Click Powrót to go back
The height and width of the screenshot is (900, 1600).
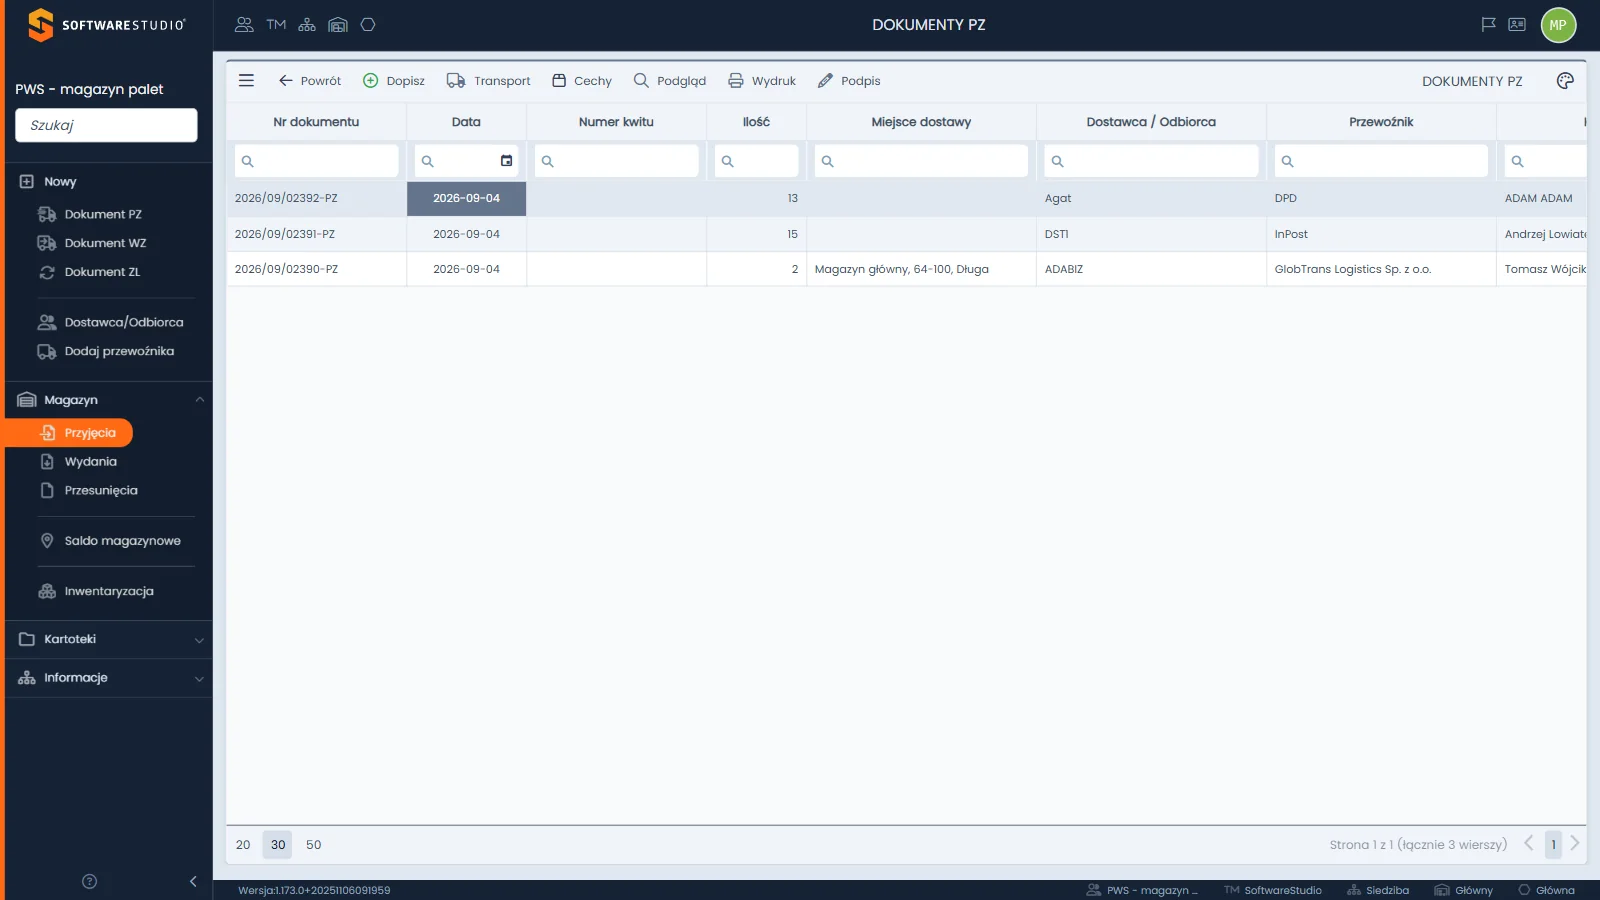coord(309,81)
